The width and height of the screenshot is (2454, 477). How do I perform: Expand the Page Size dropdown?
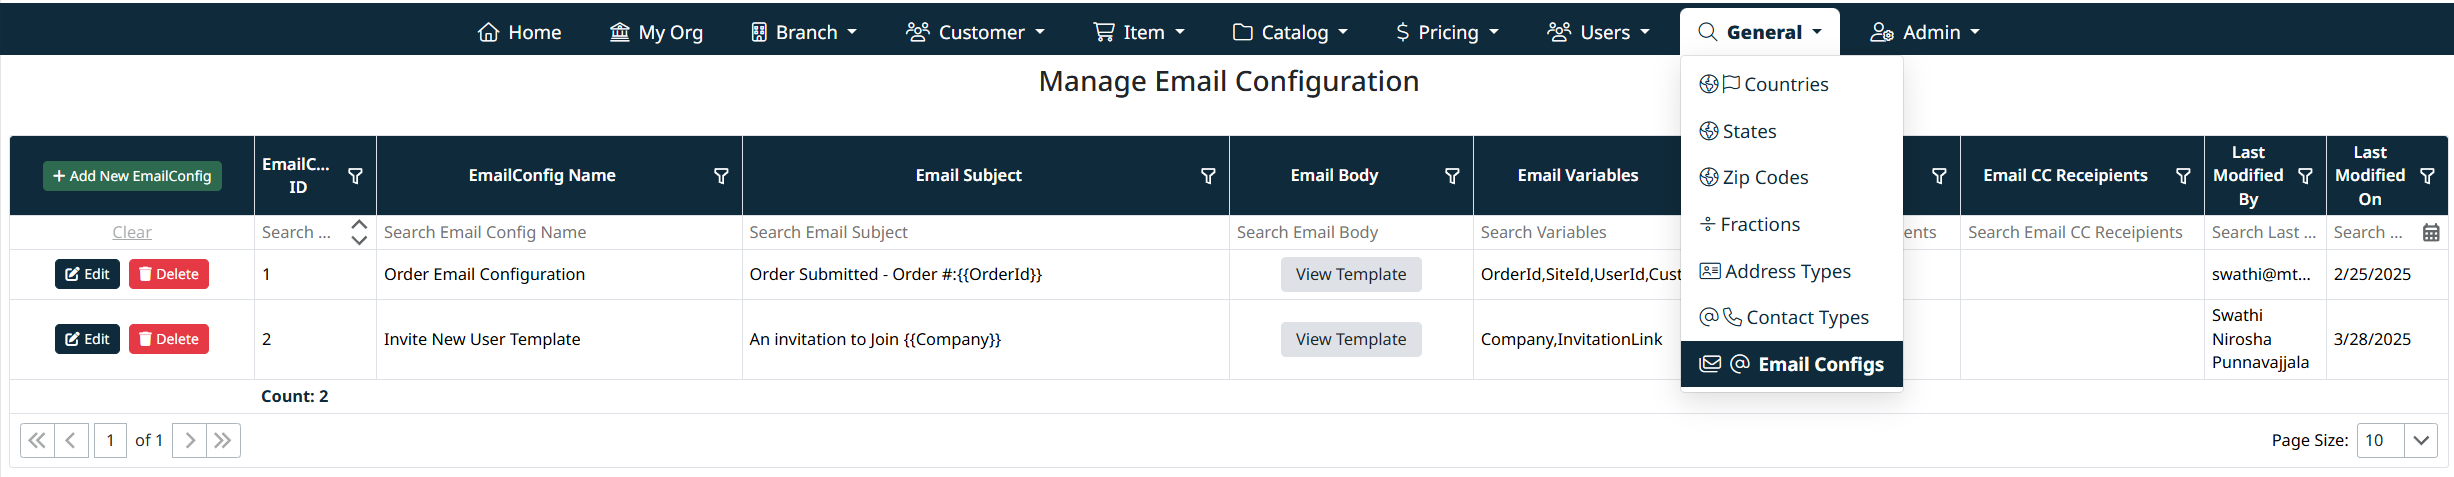(2420, 440)
